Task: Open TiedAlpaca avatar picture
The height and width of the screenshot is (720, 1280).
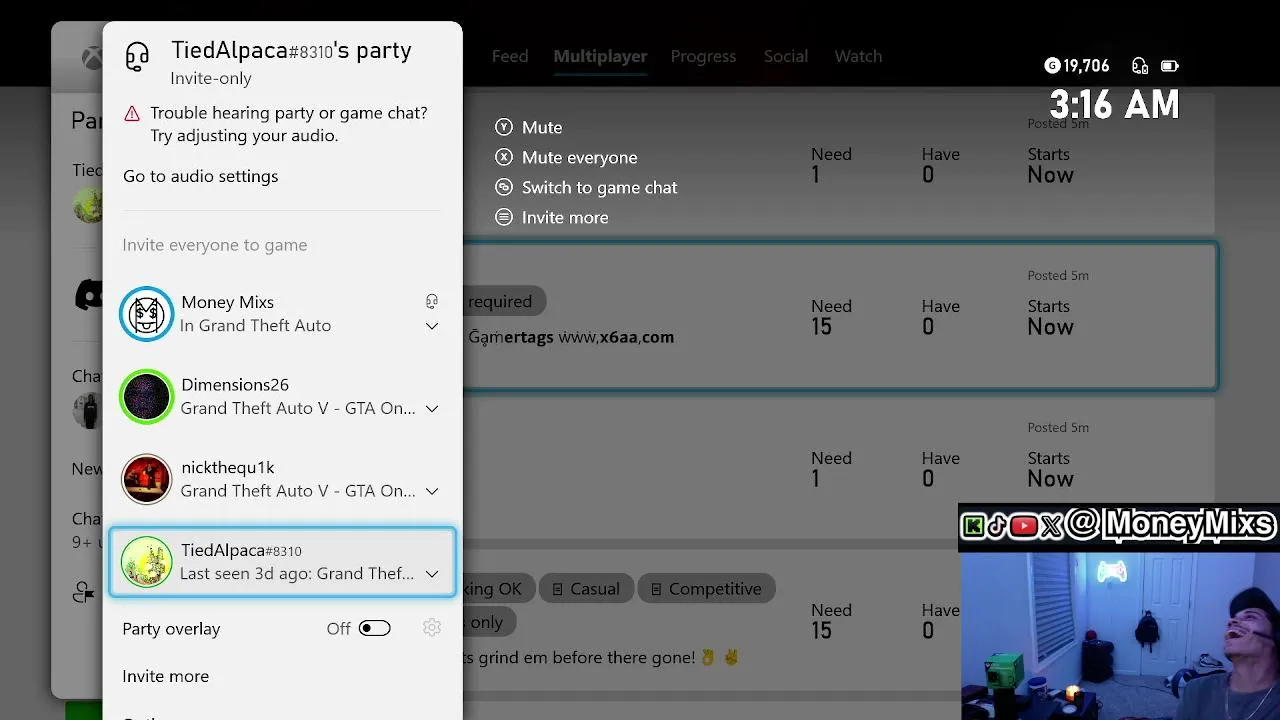Action: pos(147,562)
